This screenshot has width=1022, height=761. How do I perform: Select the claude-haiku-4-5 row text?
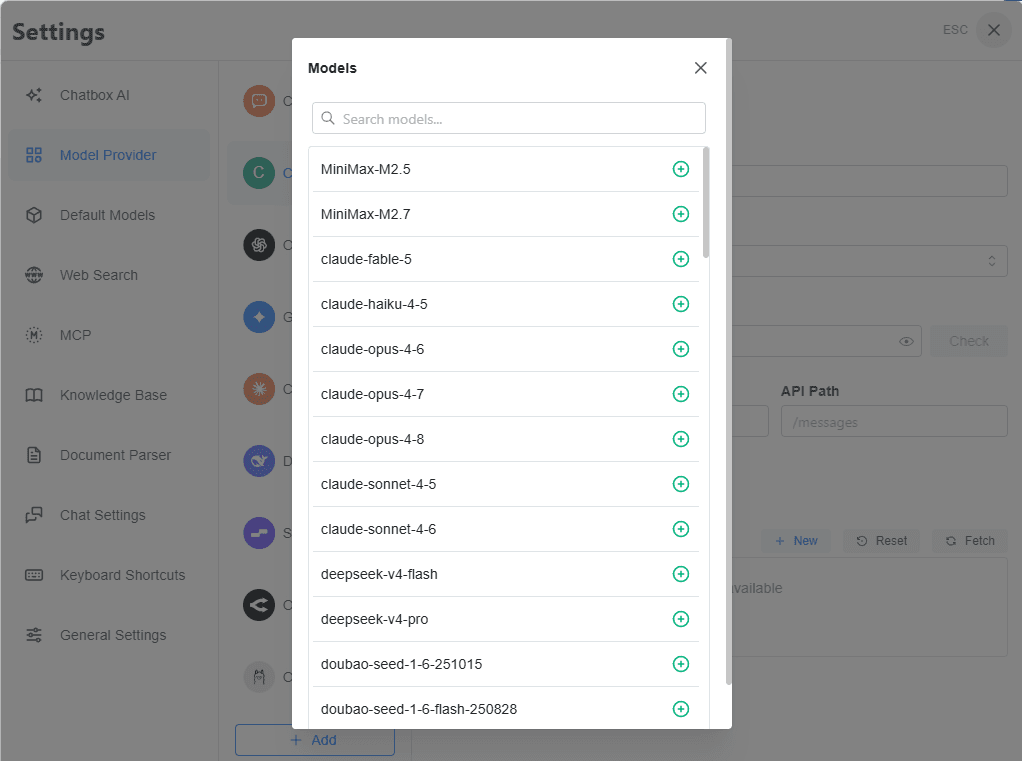pos(374,304)
